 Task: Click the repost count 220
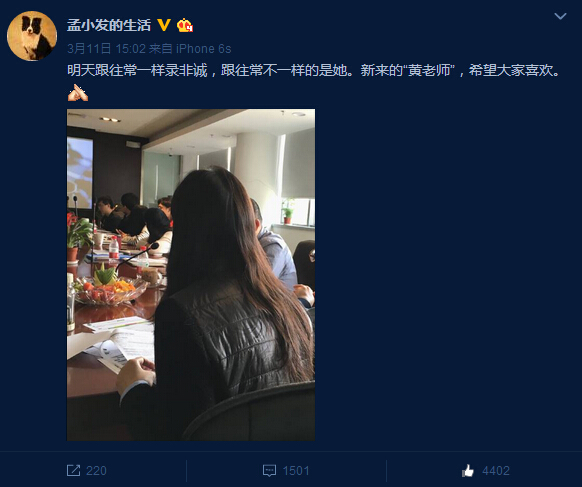[97, 471]
